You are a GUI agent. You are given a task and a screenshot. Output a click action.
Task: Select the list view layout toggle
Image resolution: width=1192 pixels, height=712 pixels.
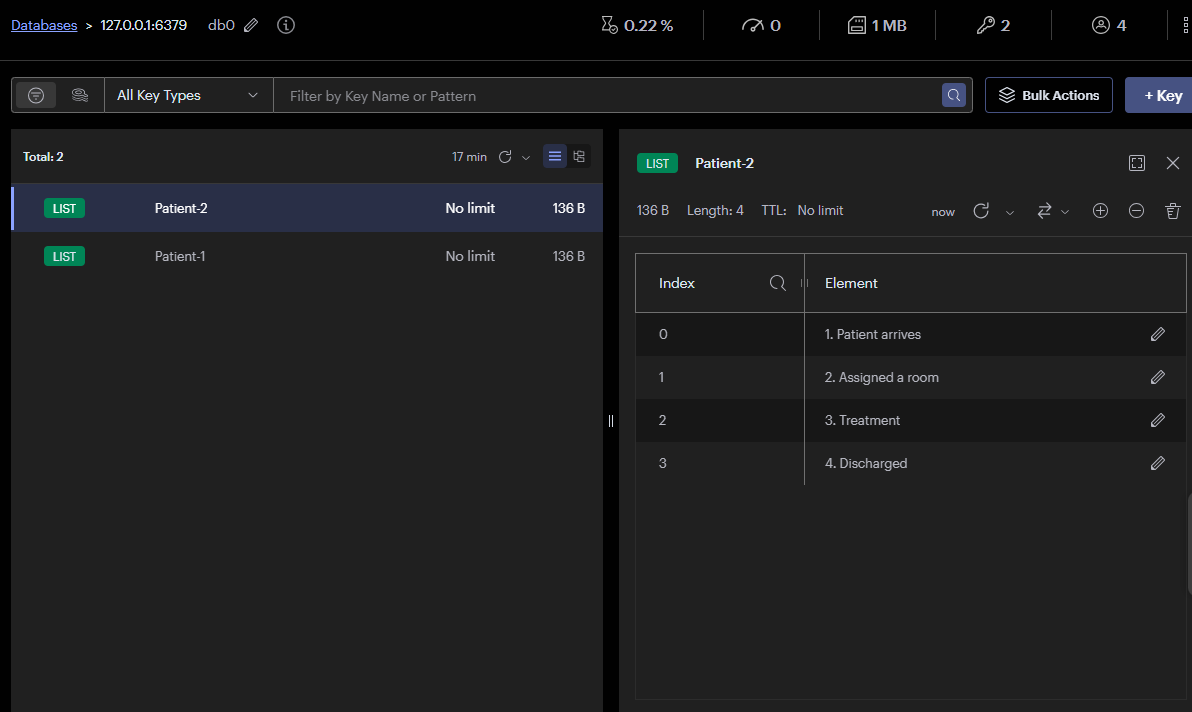pos(555,156)
